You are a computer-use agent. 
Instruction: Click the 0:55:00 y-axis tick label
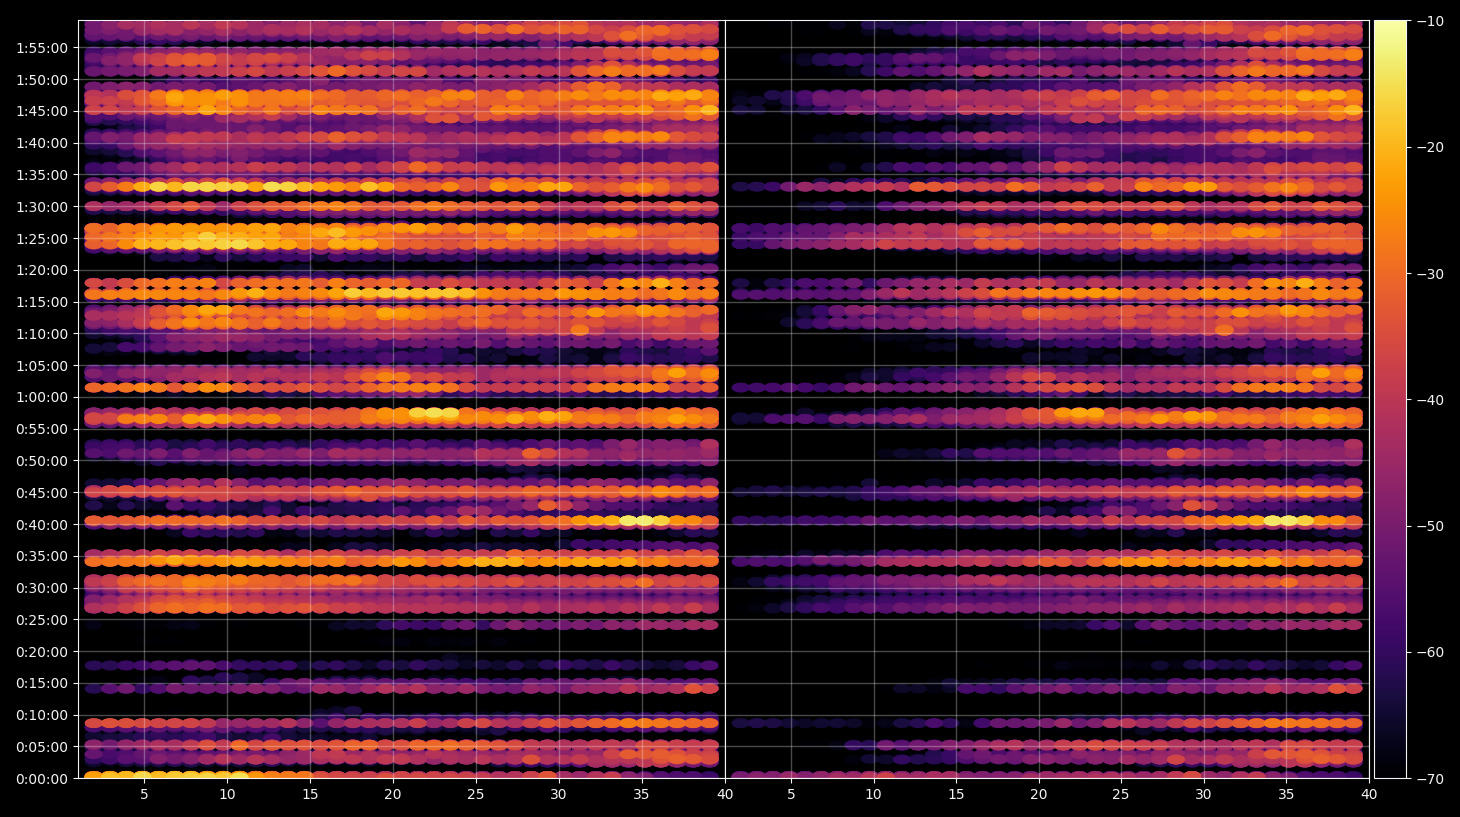[x=42, y=429]
